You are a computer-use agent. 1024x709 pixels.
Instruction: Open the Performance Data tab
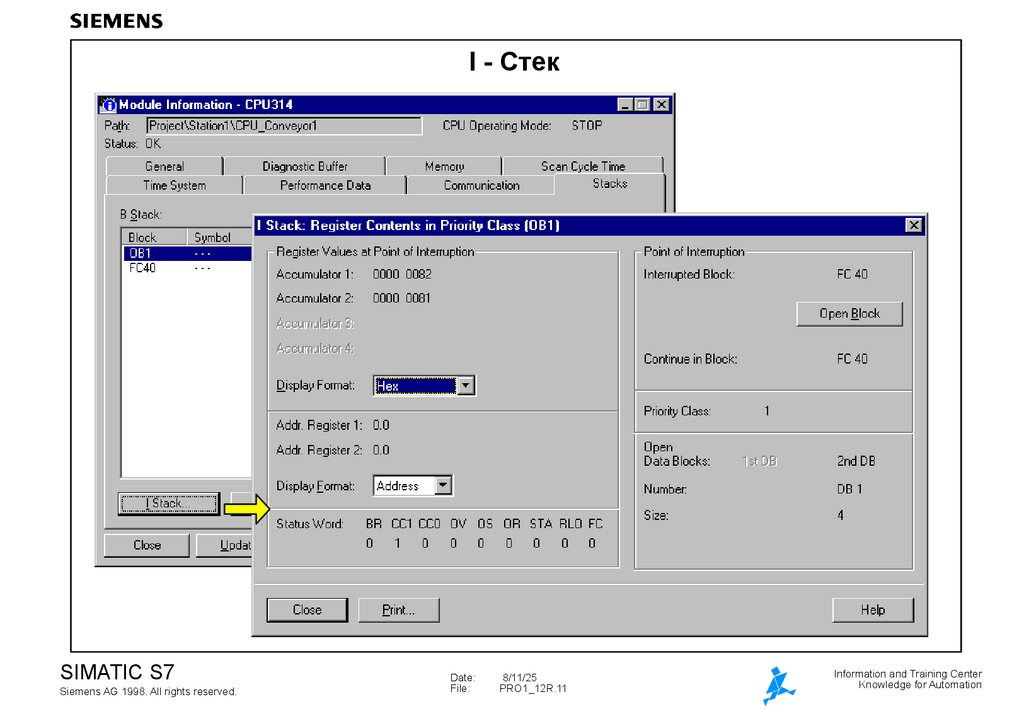[325, 185]
